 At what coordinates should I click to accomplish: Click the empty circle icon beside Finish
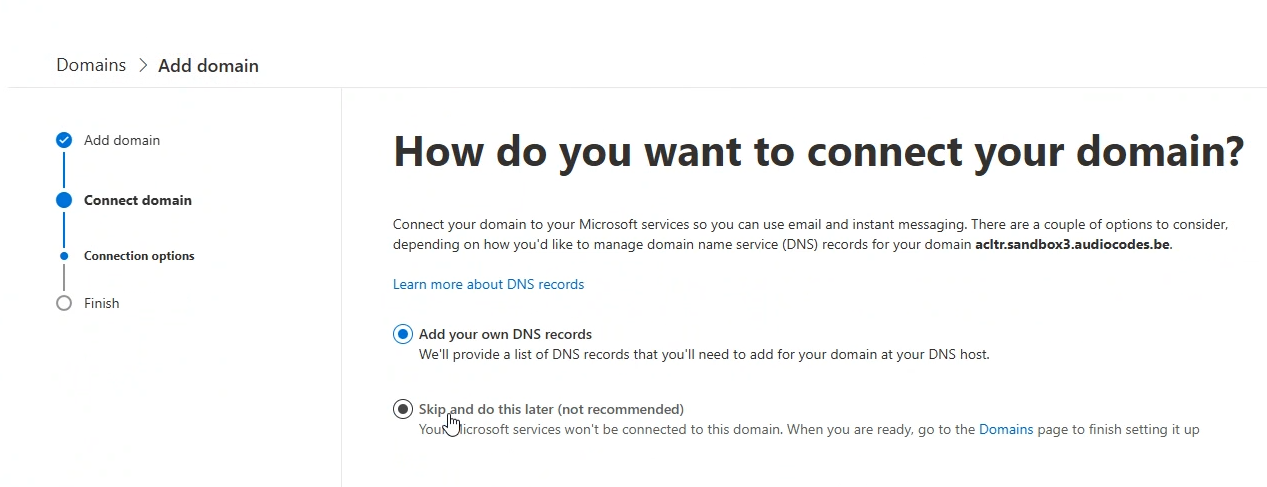point(64,303)
